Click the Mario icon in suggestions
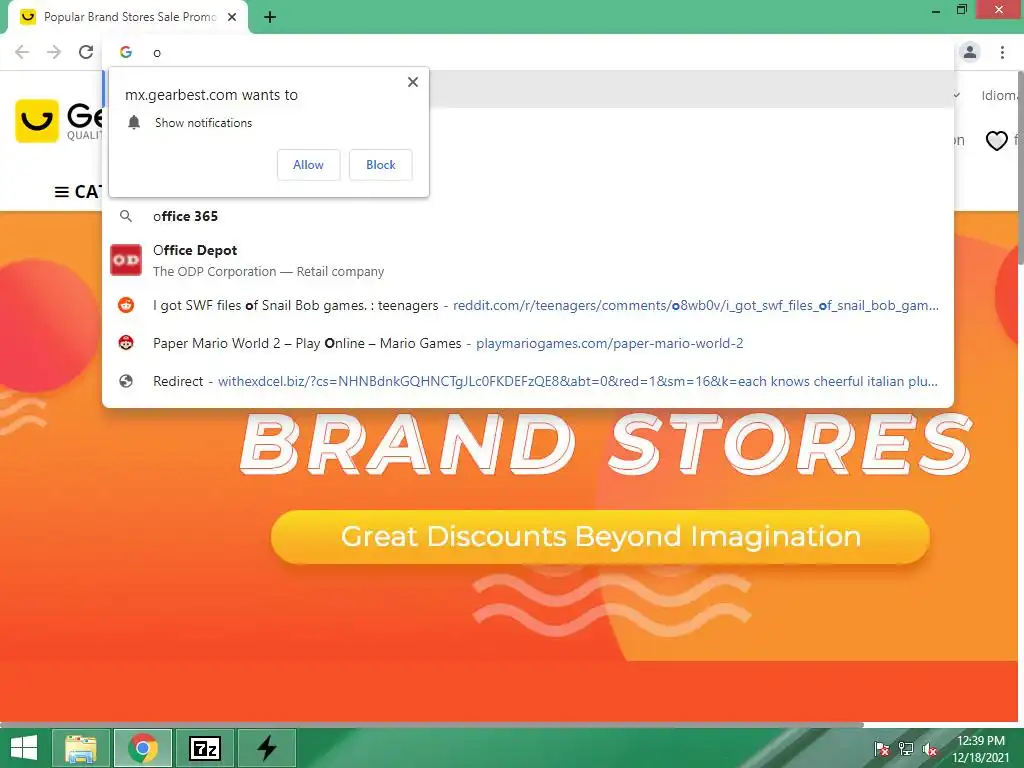This screenshot has height=768, width=1024. (126, 343)
